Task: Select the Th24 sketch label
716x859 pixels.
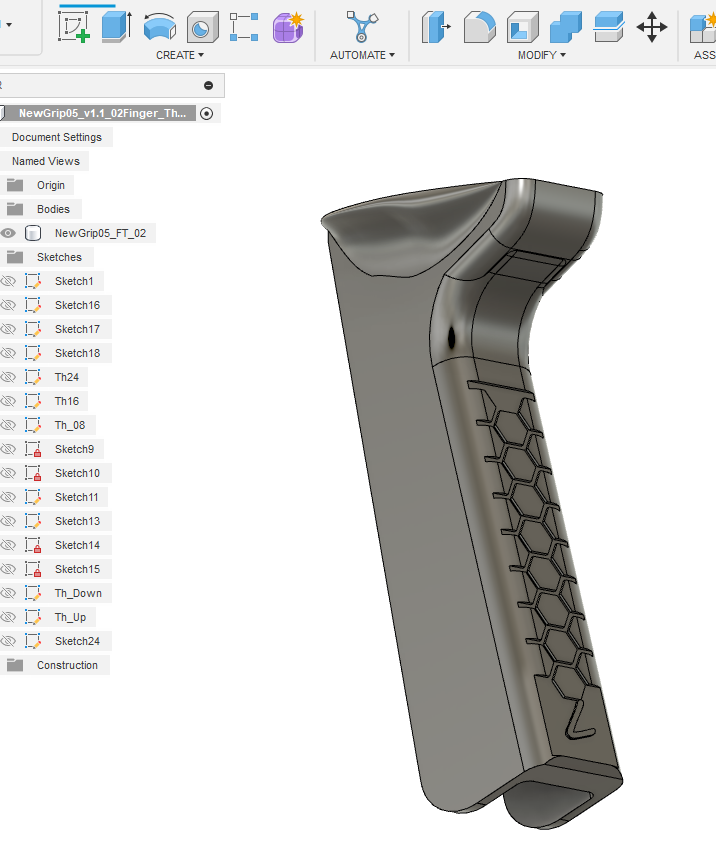Action: pyautogui.click(x=67, y=377)
